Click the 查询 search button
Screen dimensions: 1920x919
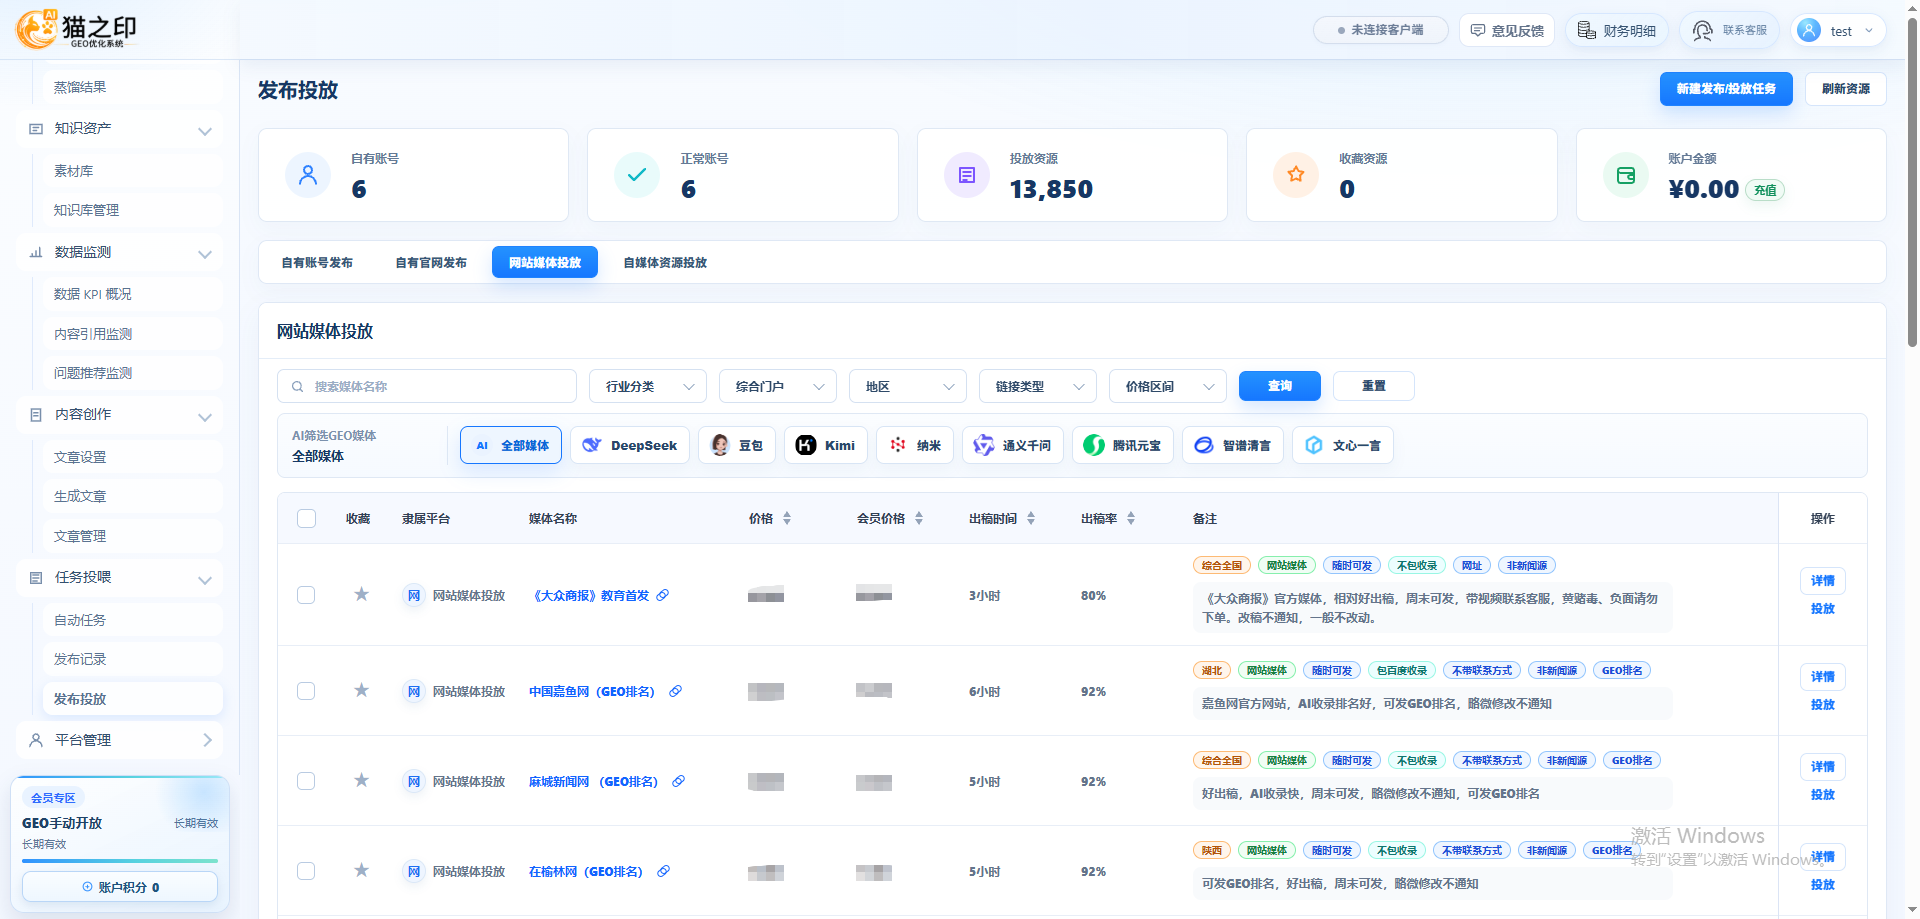1280,386
